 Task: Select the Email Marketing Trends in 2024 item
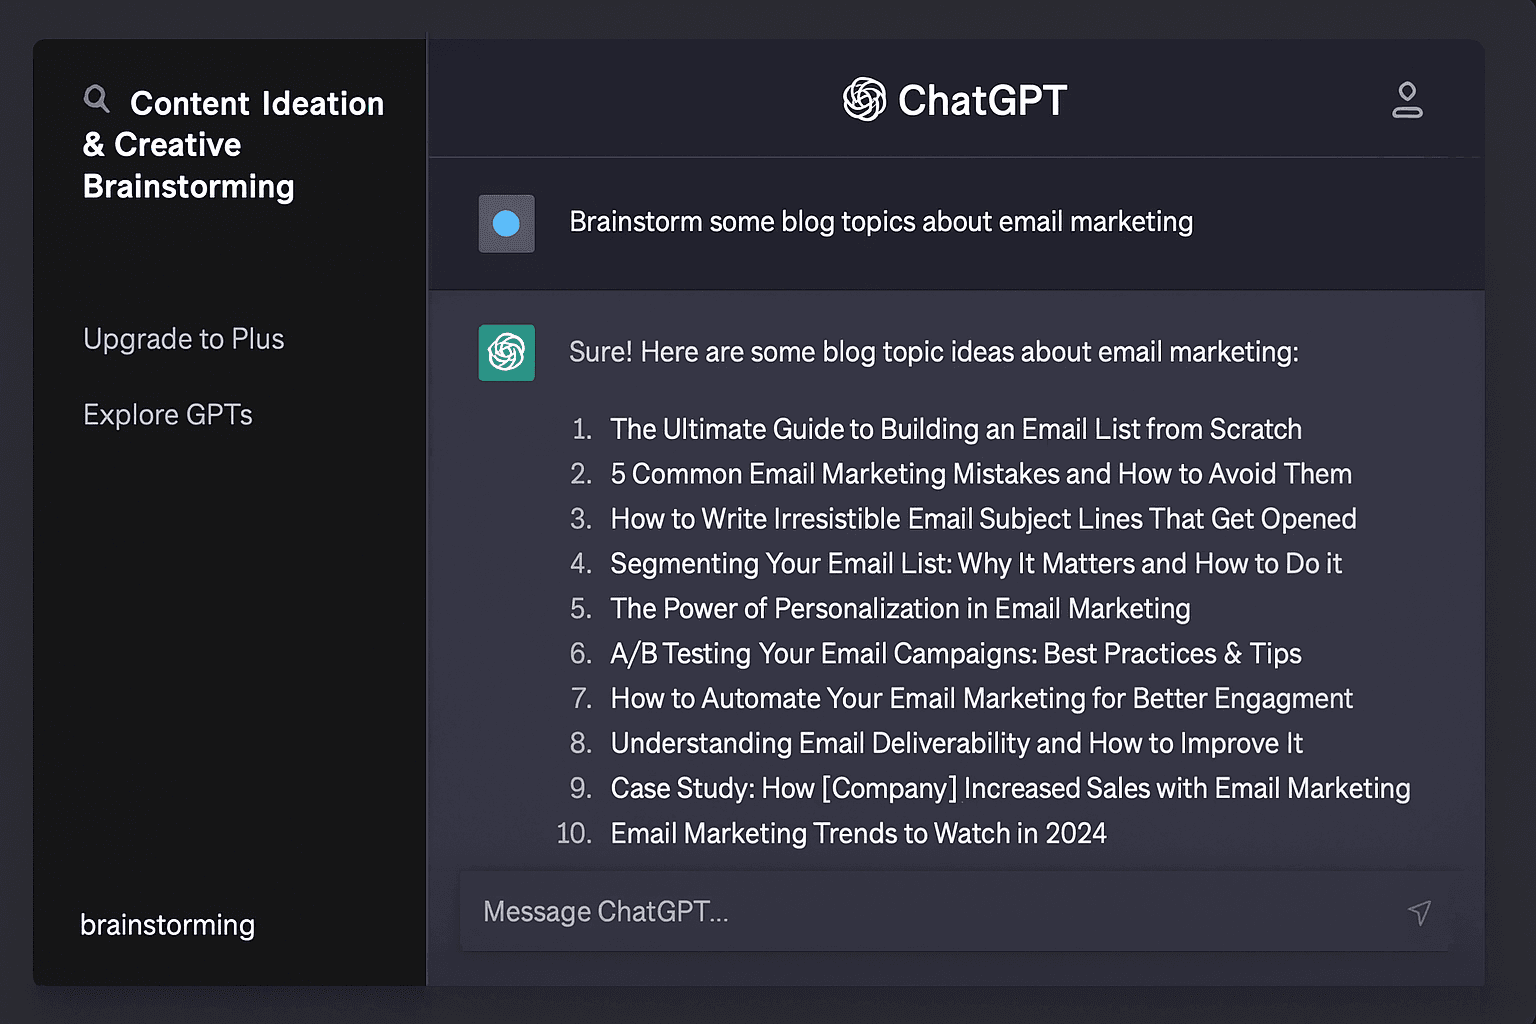(858, 833)
